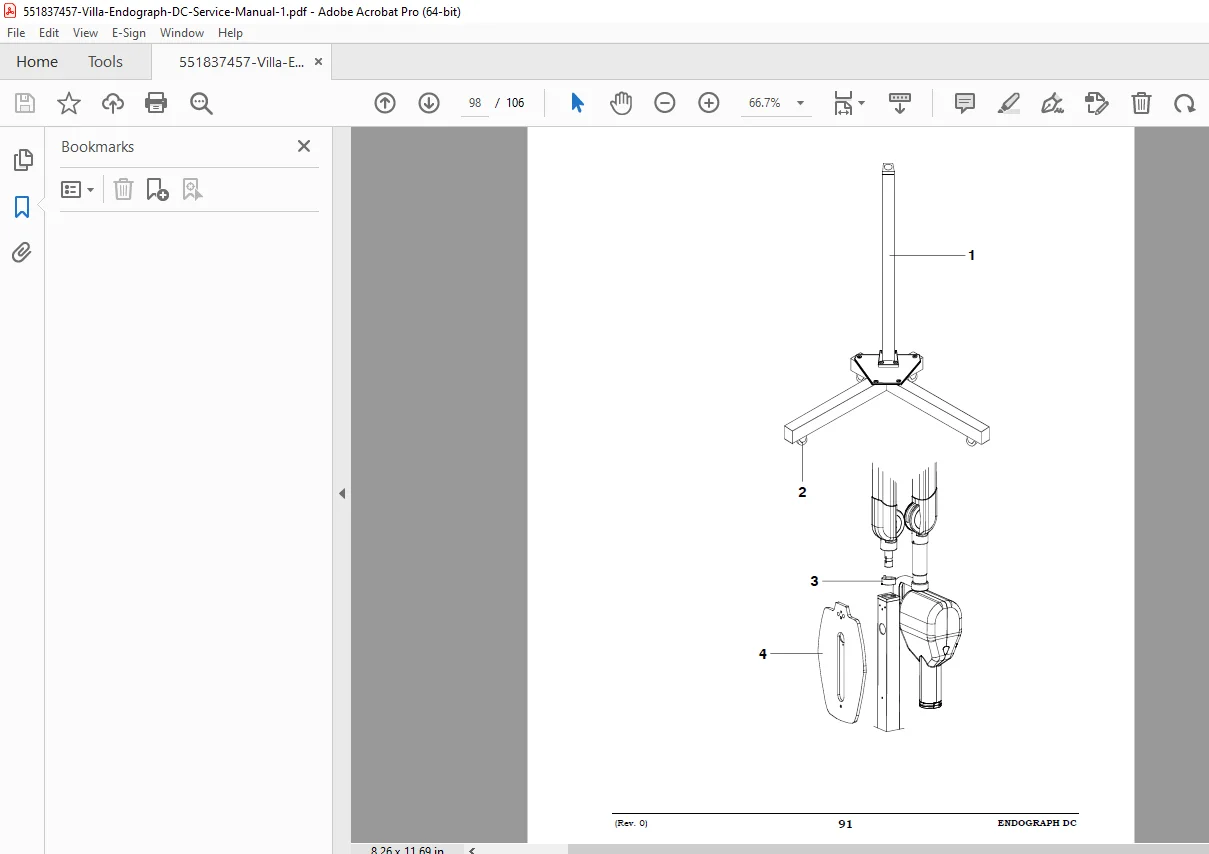Click the callout label 2 on the diagram
The height and width of the screenshot is (854, 1209).
click(x=802, y=492)
